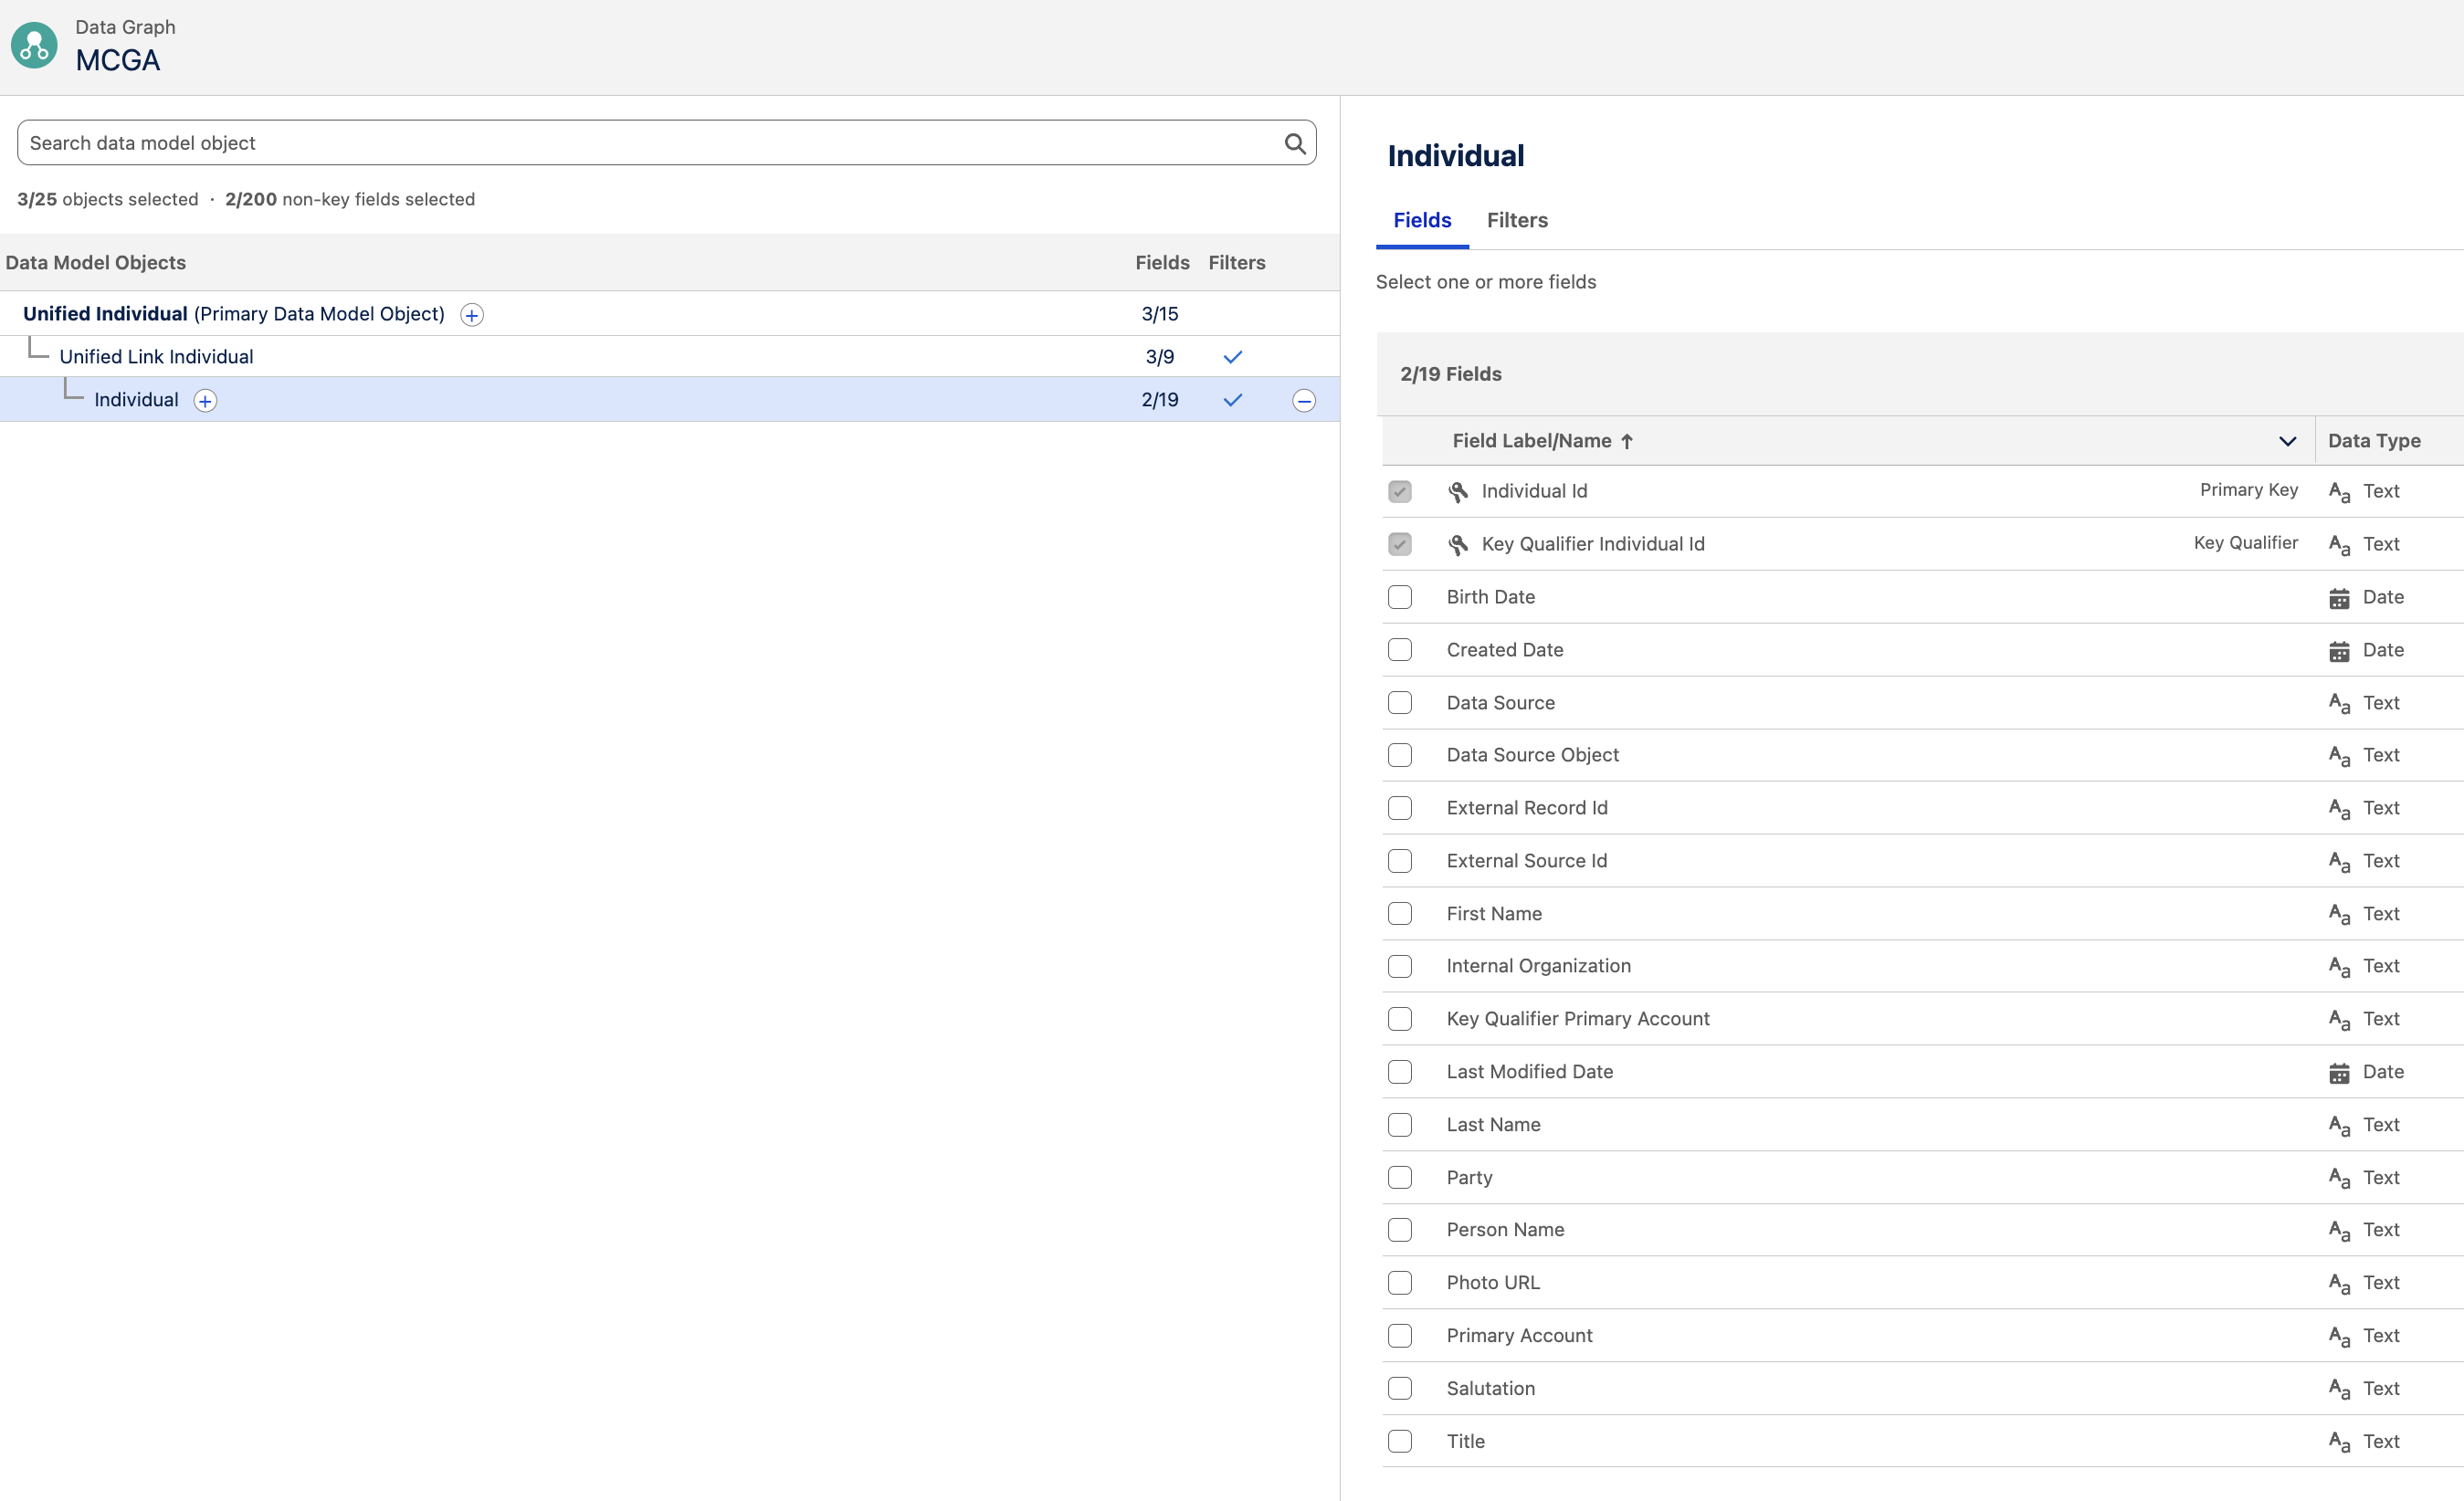Click the calendar icon beside Created Date
2464x1501 pixels.
coord(2339,650)
